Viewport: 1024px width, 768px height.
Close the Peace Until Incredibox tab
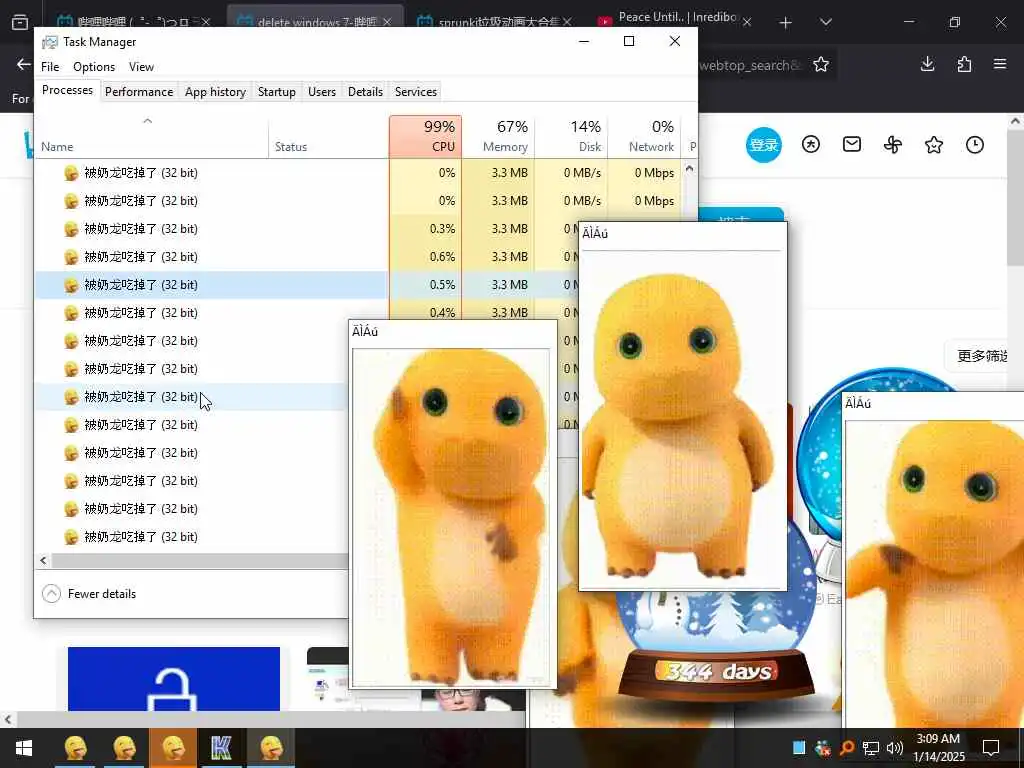pyautogui.click(x=747, y=22)
